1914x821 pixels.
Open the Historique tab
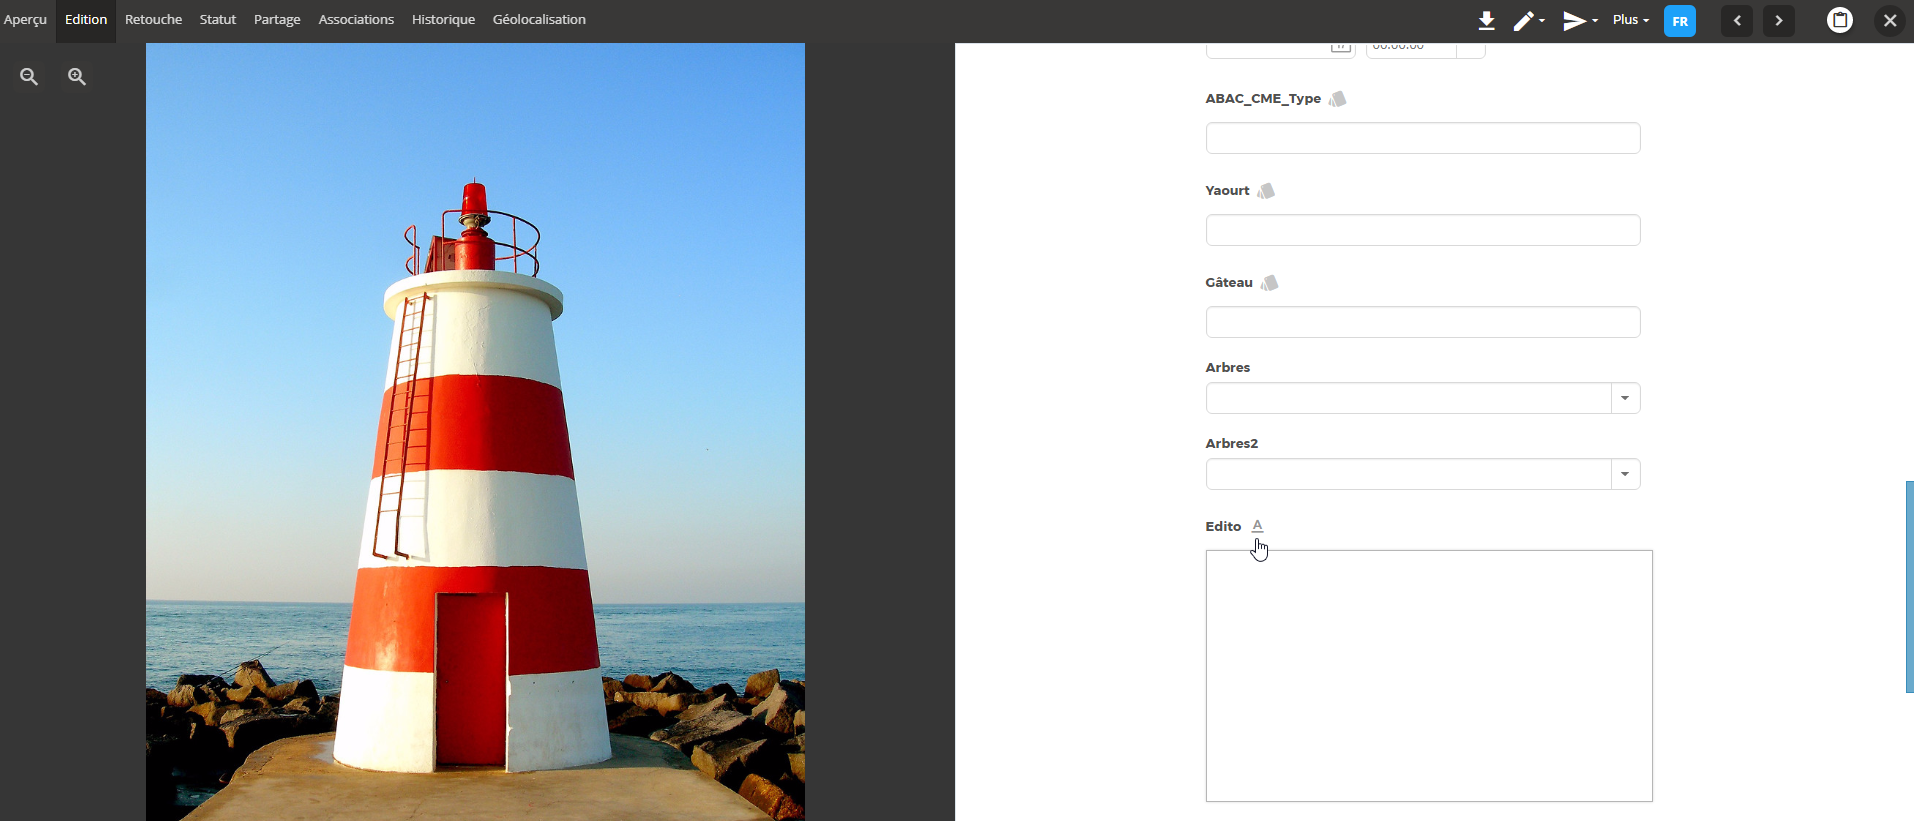point(443,20)
